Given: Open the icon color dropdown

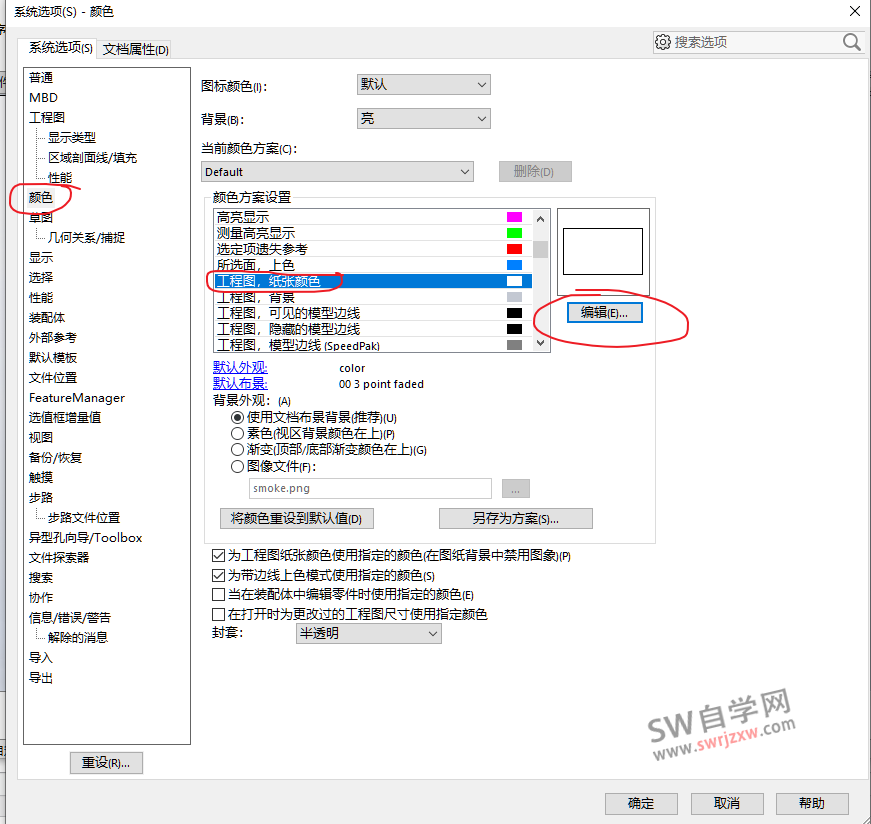Looking at the screenshot, I should pyautogui.click(x=423, y=85).
